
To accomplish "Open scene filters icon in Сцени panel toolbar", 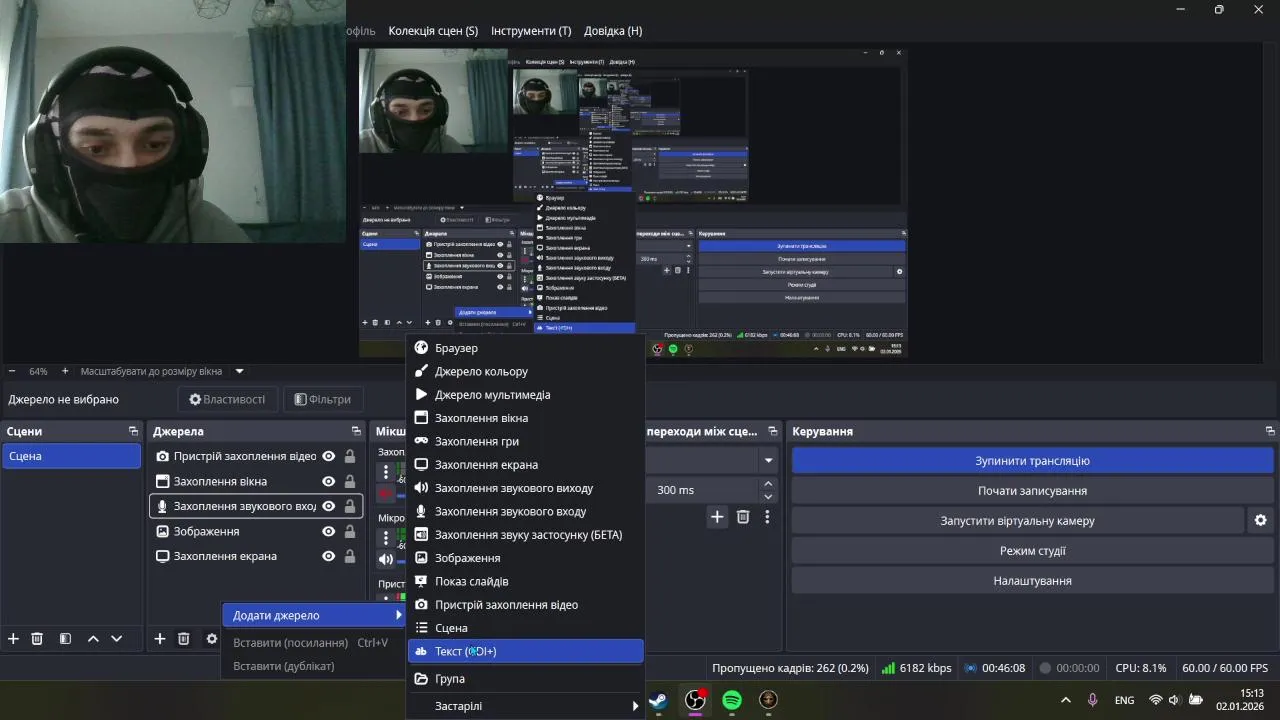I will click(65, 638).
